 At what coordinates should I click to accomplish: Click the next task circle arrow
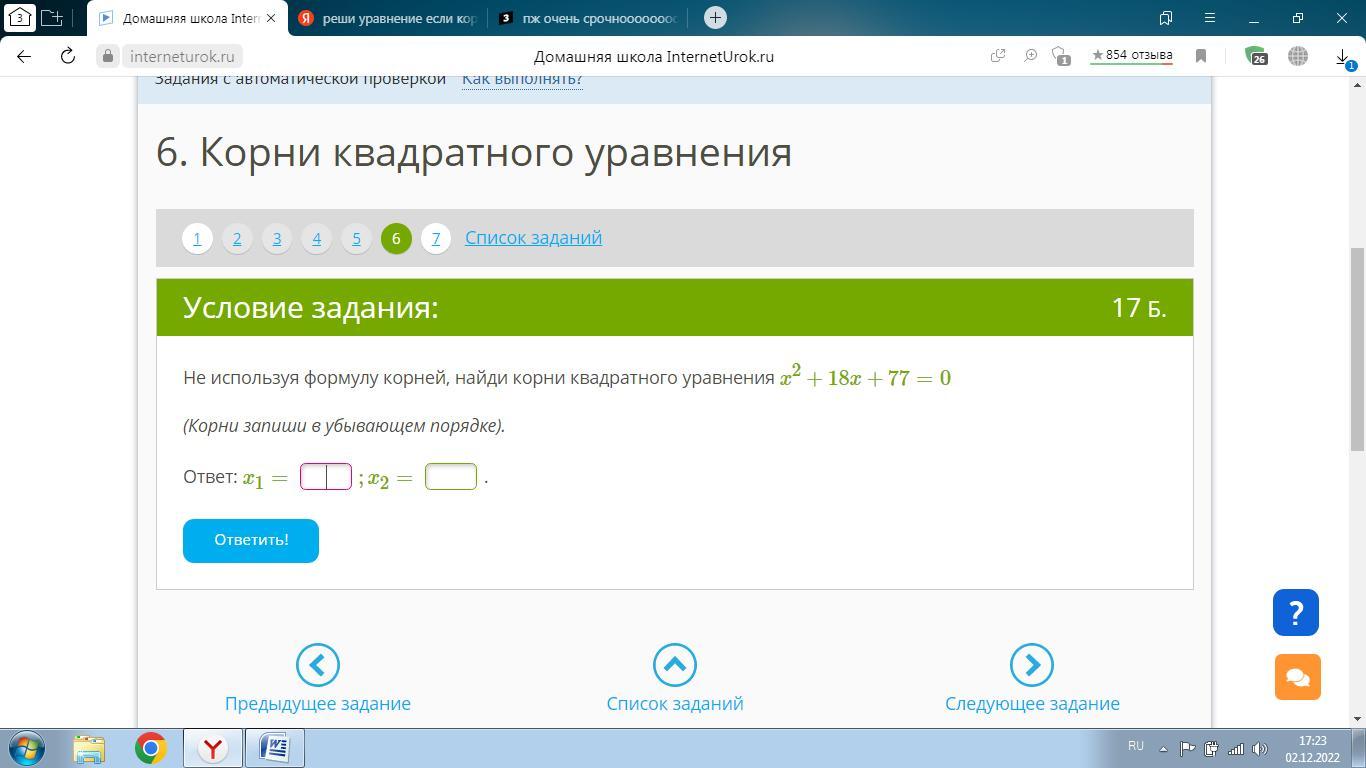[1031, 665]
